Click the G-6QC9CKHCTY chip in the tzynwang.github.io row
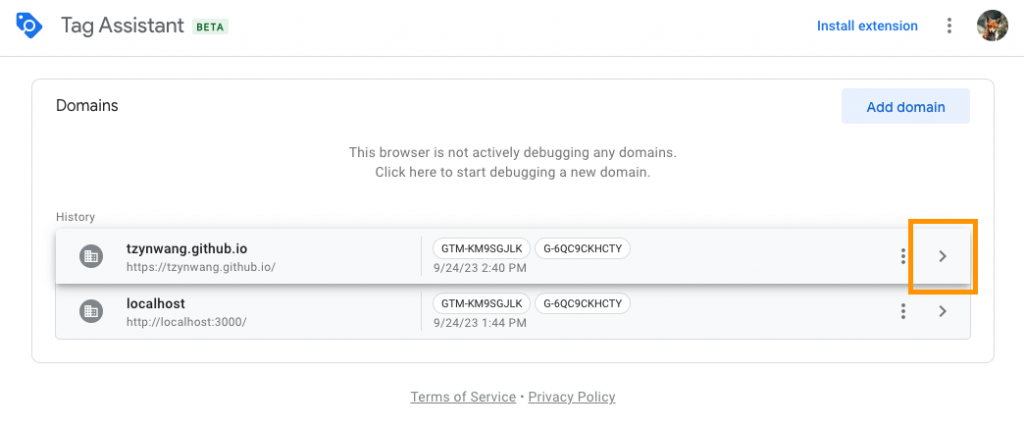The height and width of the screenshot is (429, 1024). (x=583, y=248)
